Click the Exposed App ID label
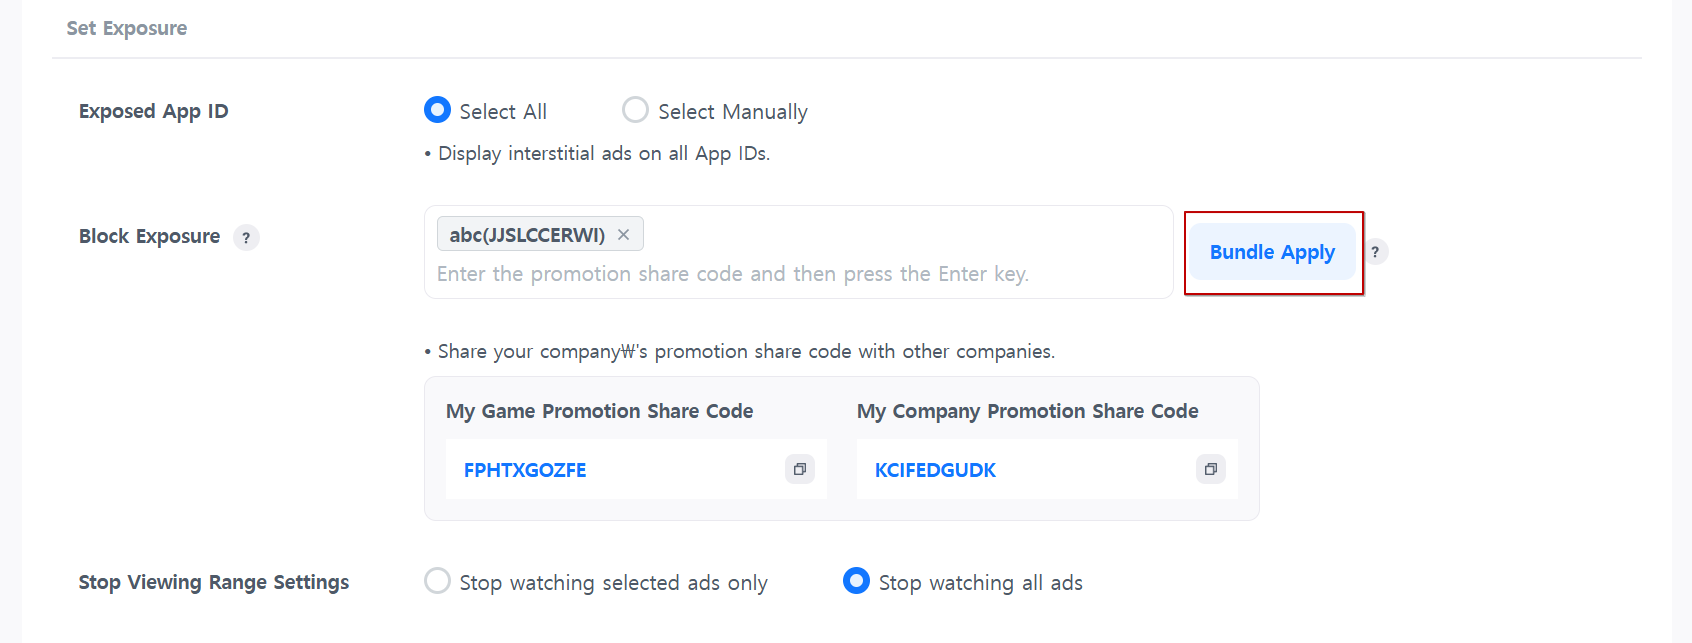 (x=154, y=111)
